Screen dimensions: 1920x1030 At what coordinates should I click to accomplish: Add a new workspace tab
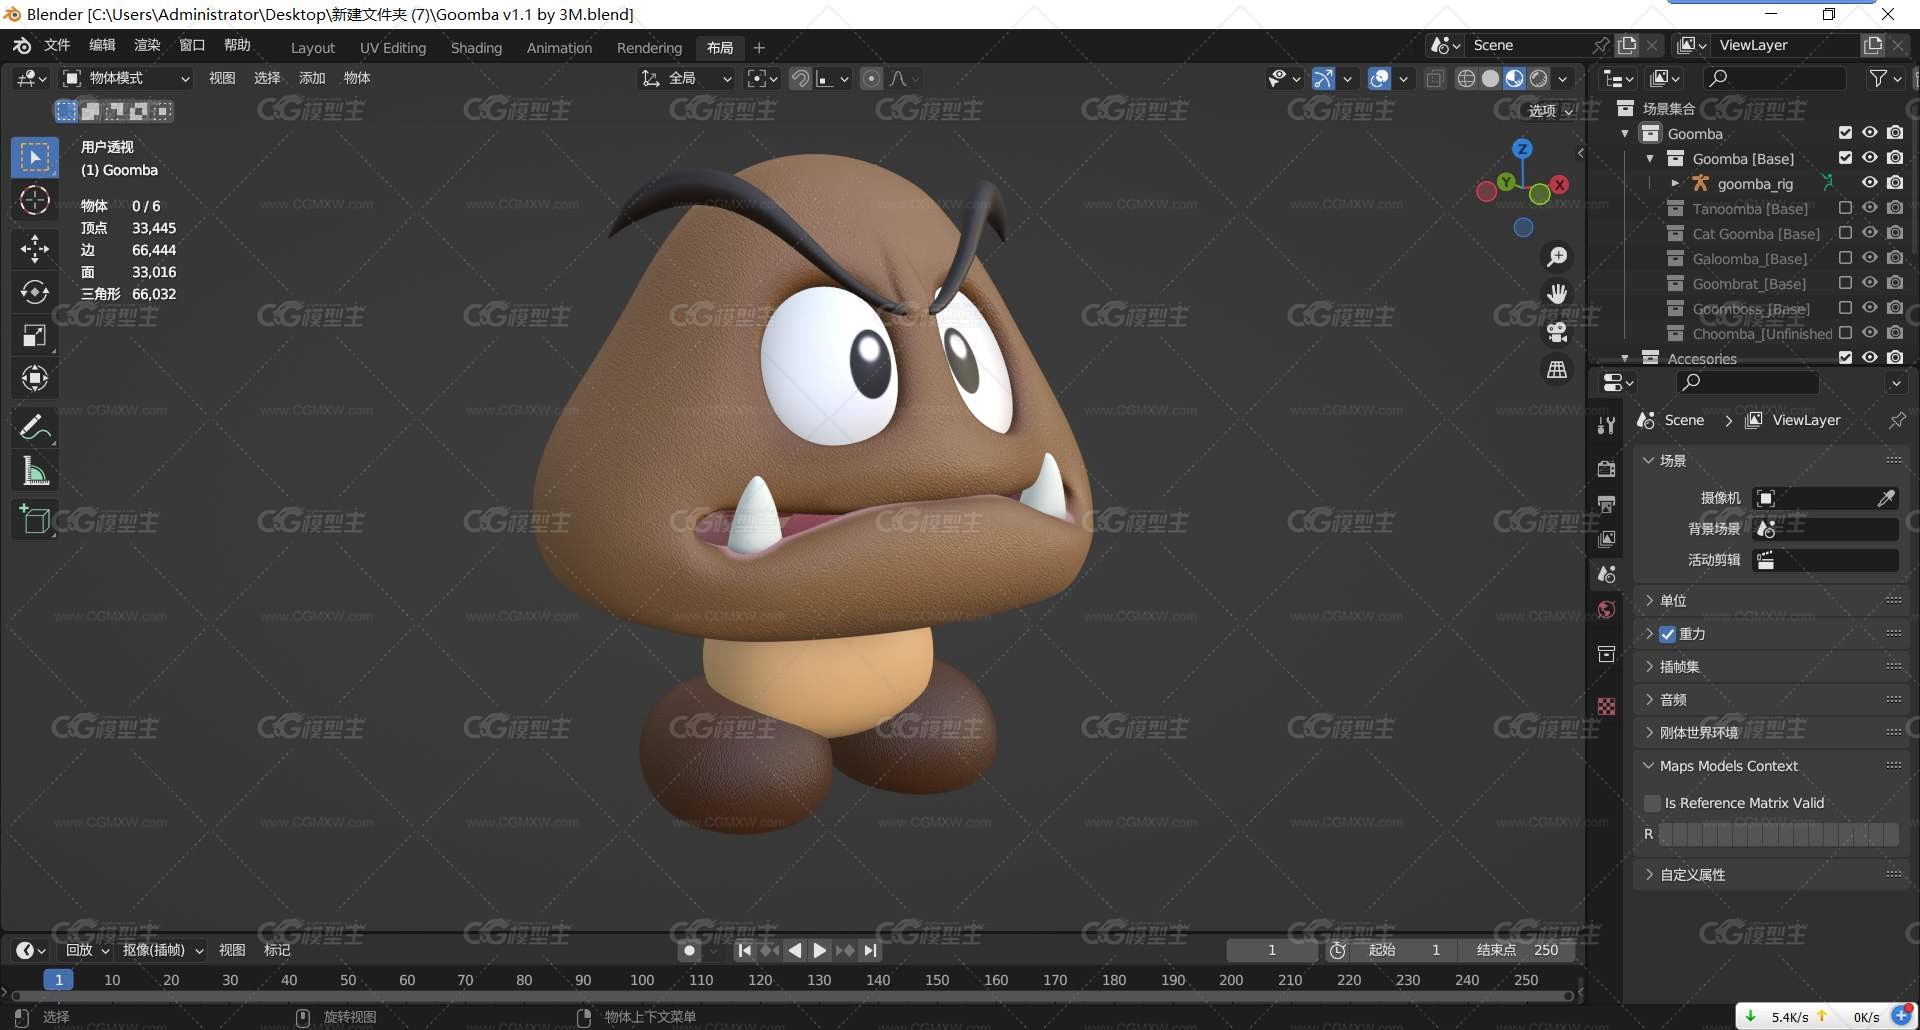pos(759,48)
